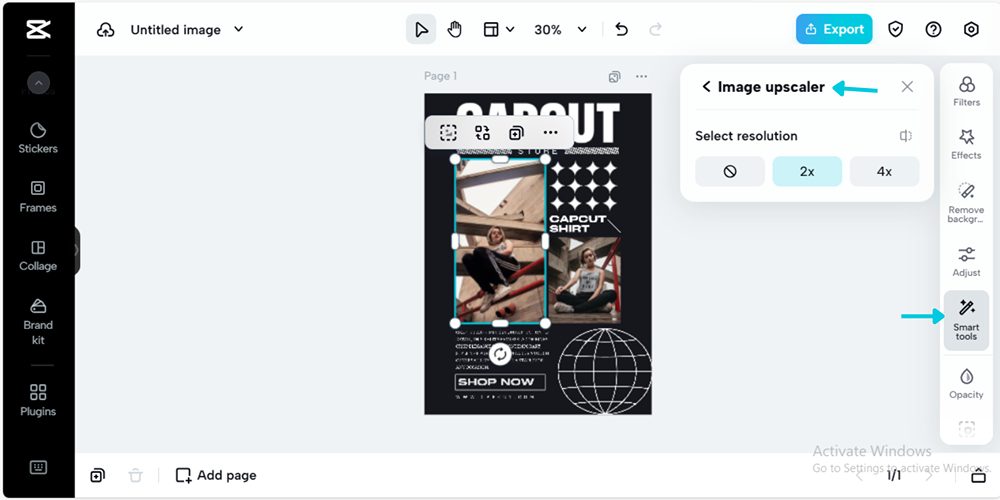Open the settings hexagon icon
The image size is (1000, 500).
pos(971,29)
